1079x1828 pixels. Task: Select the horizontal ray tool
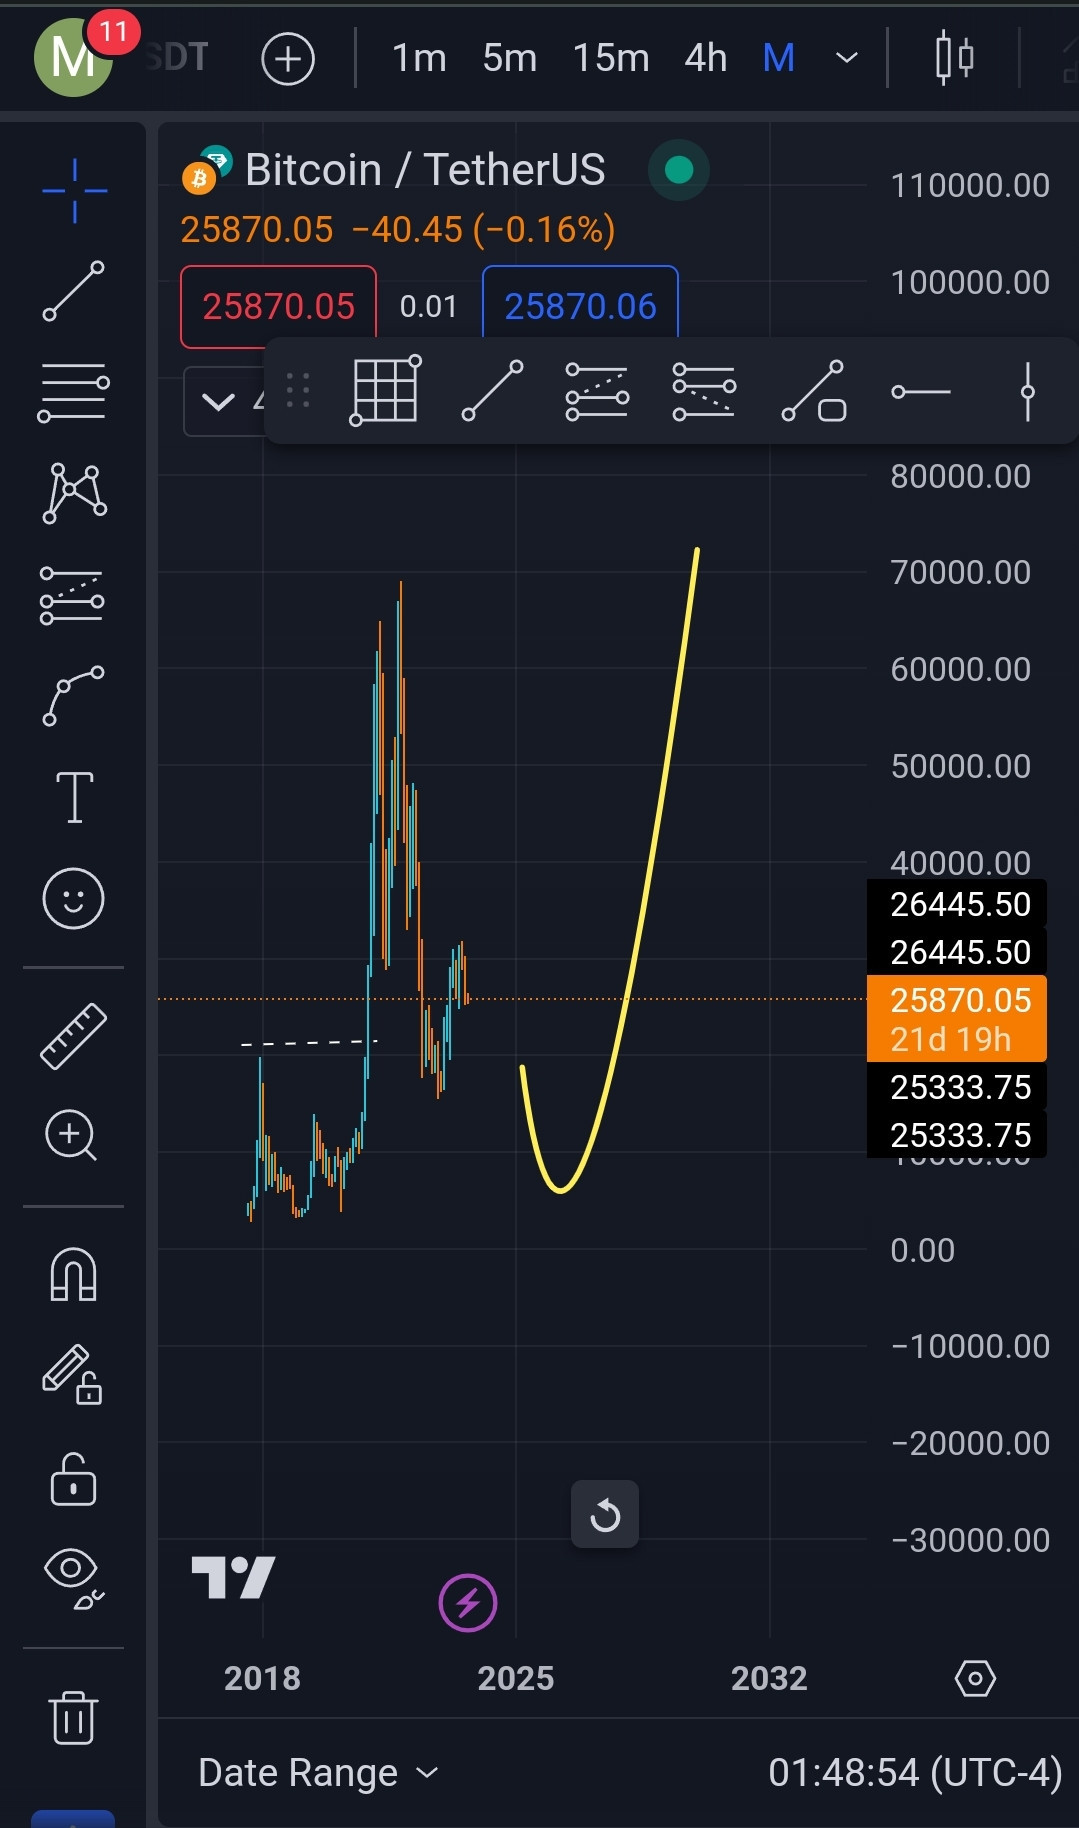(x=921, y=391)
